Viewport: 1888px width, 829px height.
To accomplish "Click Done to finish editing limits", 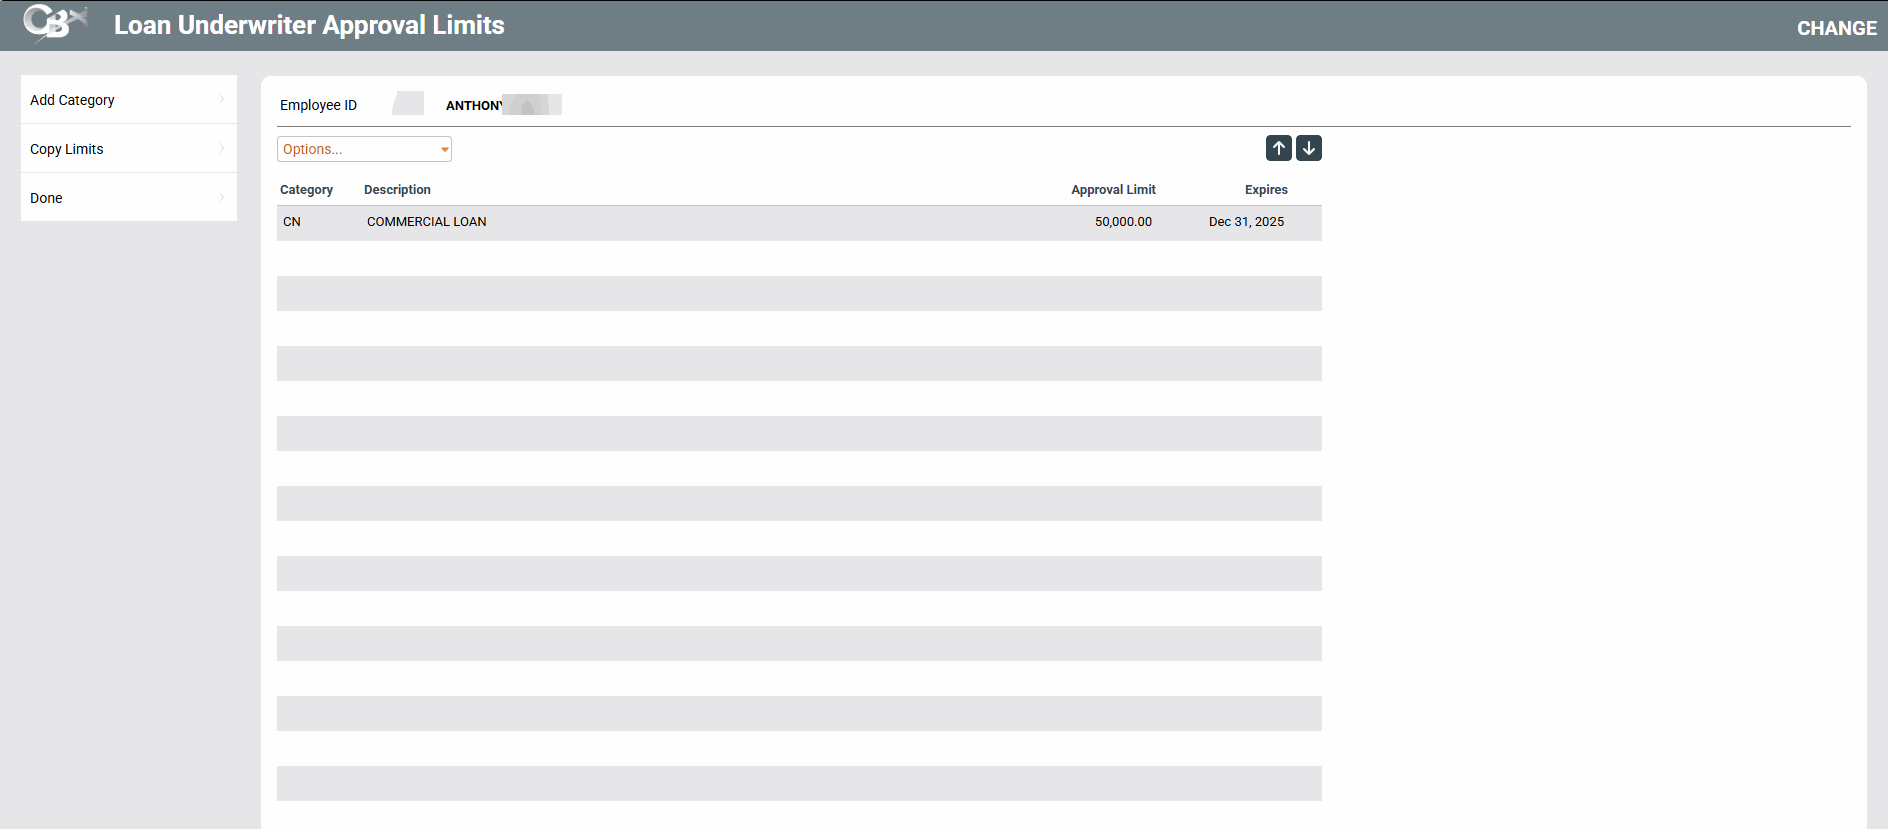I will [46, 198].
